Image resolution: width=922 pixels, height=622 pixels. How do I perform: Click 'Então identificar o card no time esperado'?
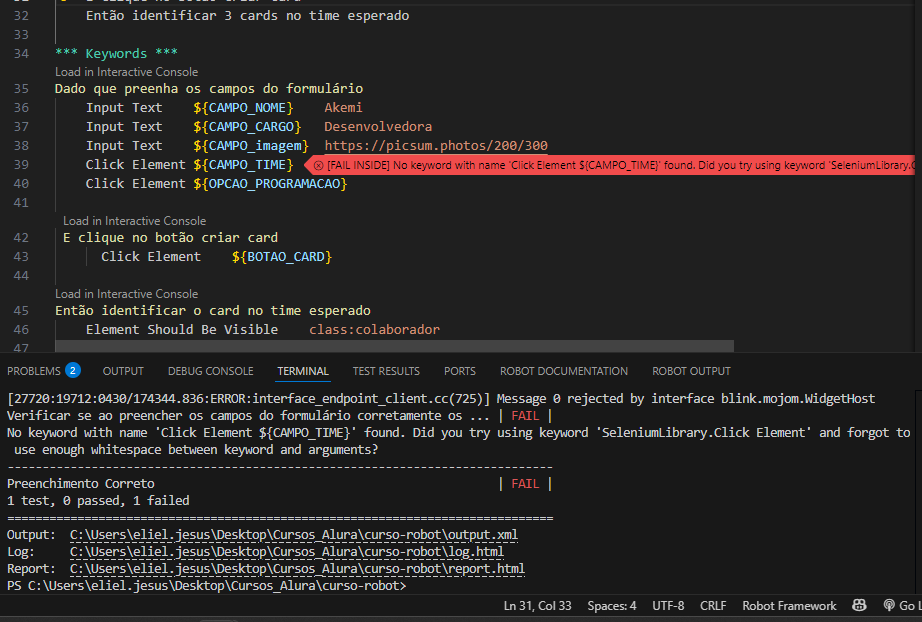tap(213, 311)
